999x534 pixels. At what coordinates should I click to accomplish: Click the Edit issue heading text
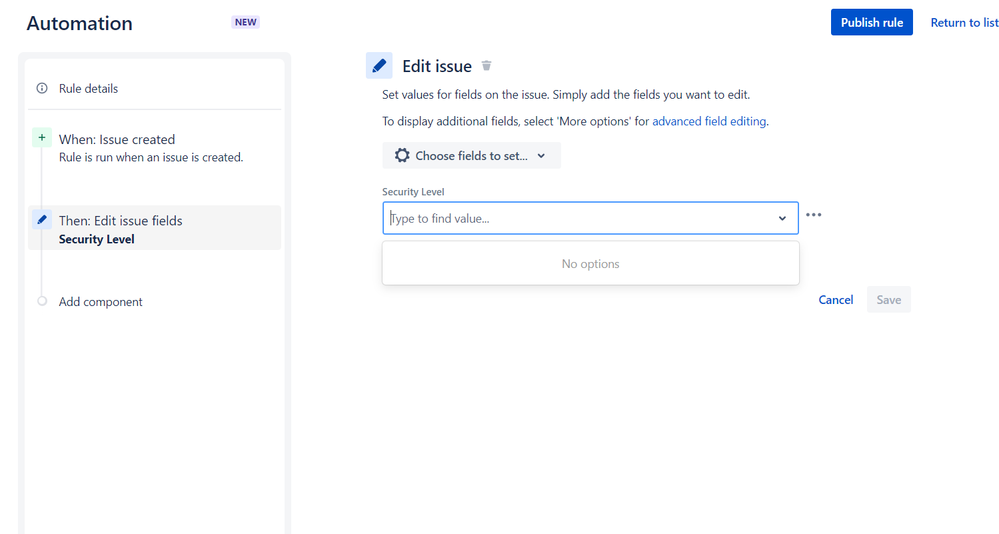point(437,66)
